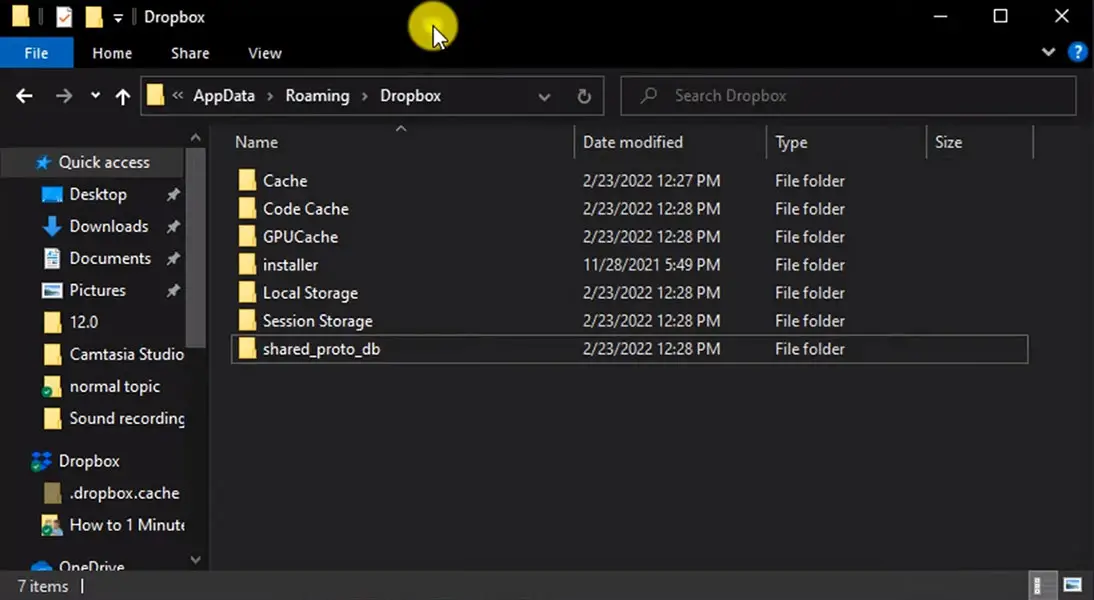1094x600 pixels.
Task: Open the 12.0 folder in sidebar
Action: (83, 322)
